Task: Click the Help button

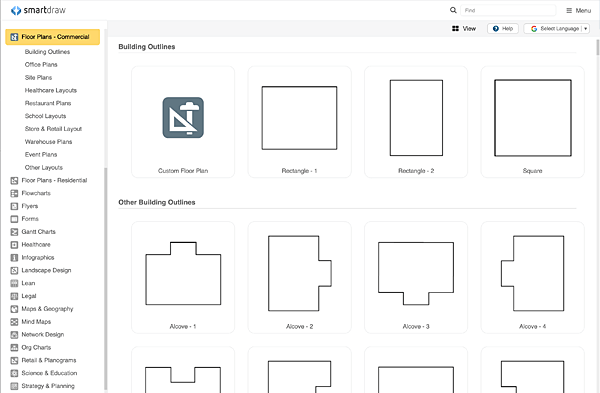Action: (503, 28)
